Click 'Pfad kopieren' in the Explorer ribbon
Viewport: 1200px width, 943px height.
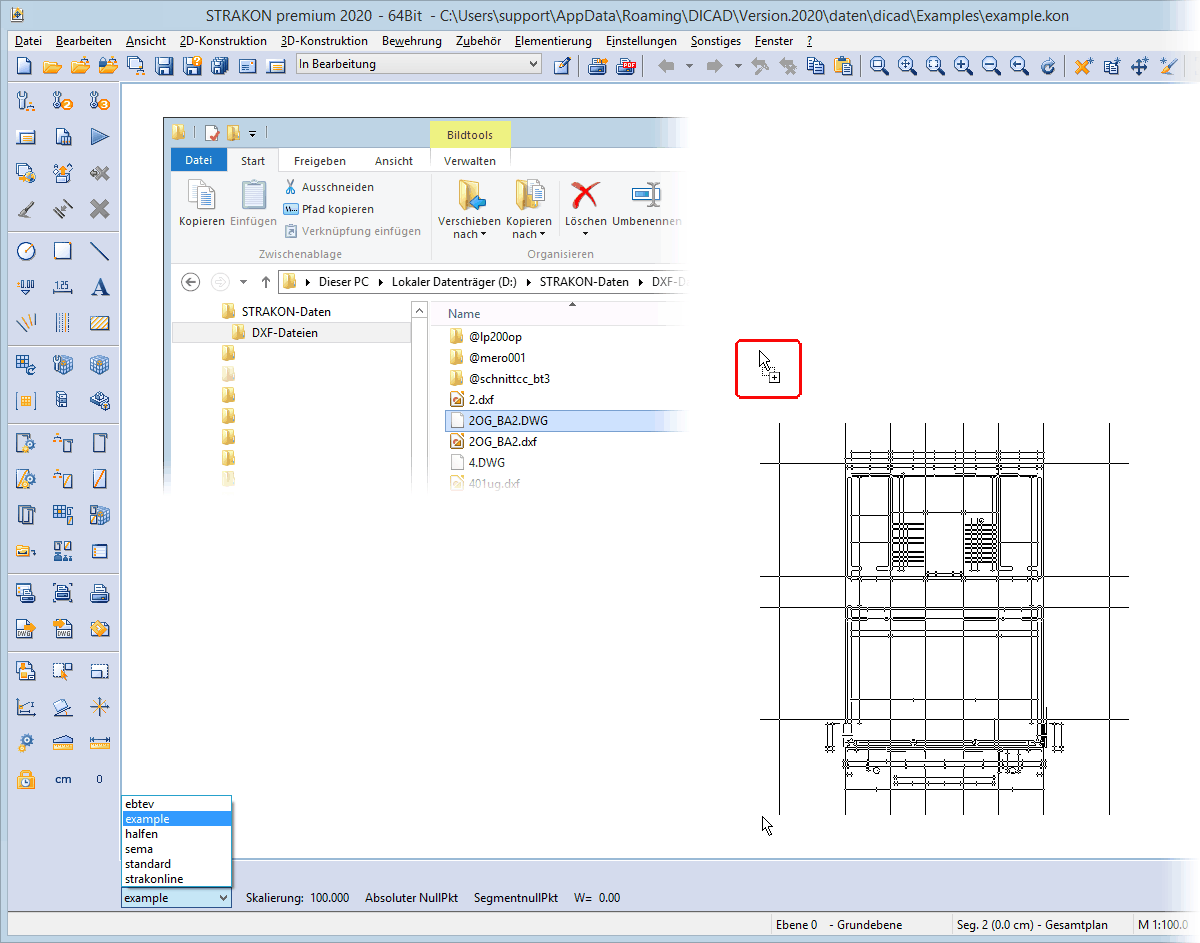pyautogui.click(x=328, y=209)
